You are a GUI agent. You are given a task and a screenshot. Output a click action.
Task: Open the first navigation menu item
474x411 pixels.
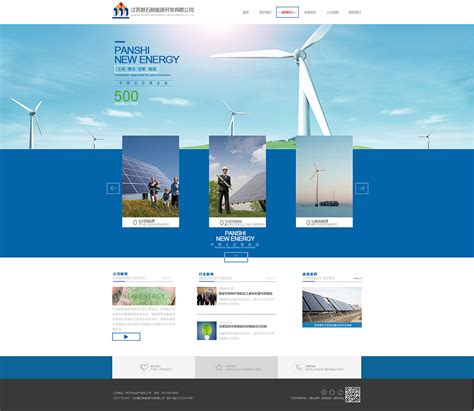click(246, 12)
